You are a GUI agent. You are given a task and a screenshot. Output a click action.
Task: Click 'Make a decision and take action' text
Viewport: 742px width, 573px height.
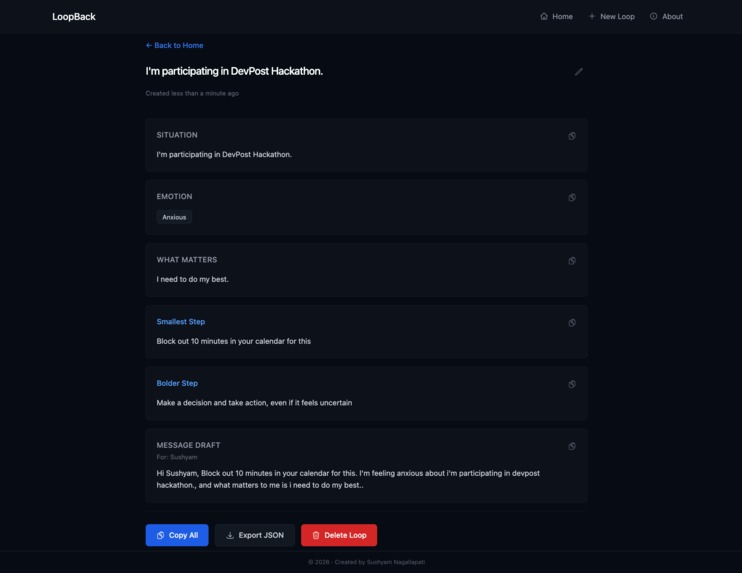pyautogui.click(x=254, y=403)
